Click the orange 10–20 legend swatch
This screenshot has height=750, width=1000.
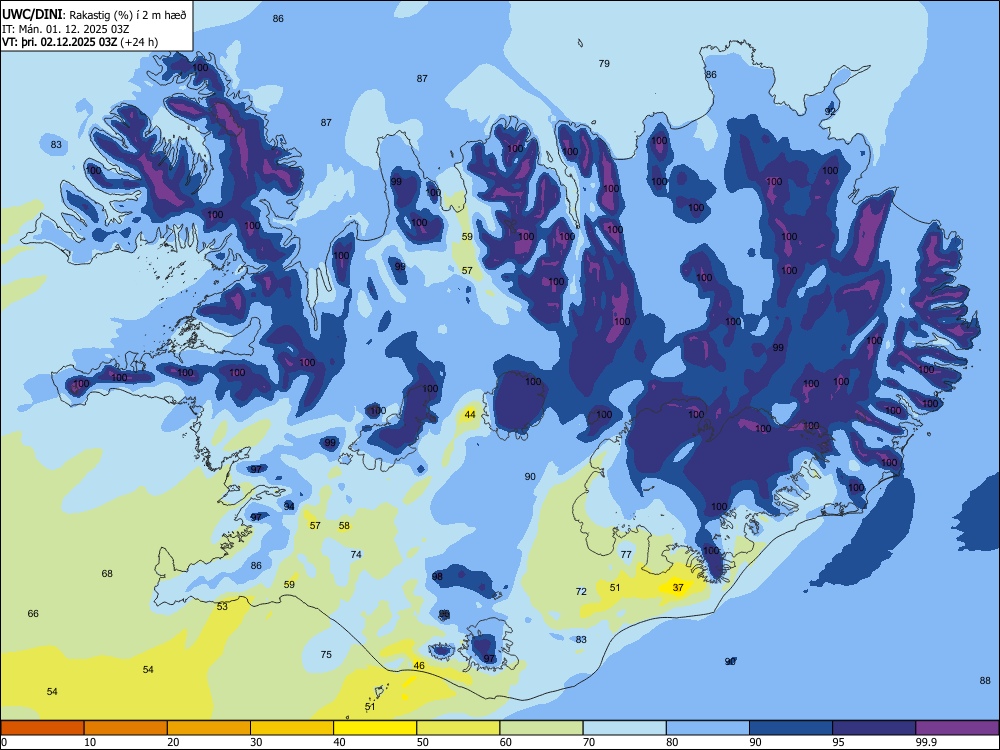click(126, 728)
